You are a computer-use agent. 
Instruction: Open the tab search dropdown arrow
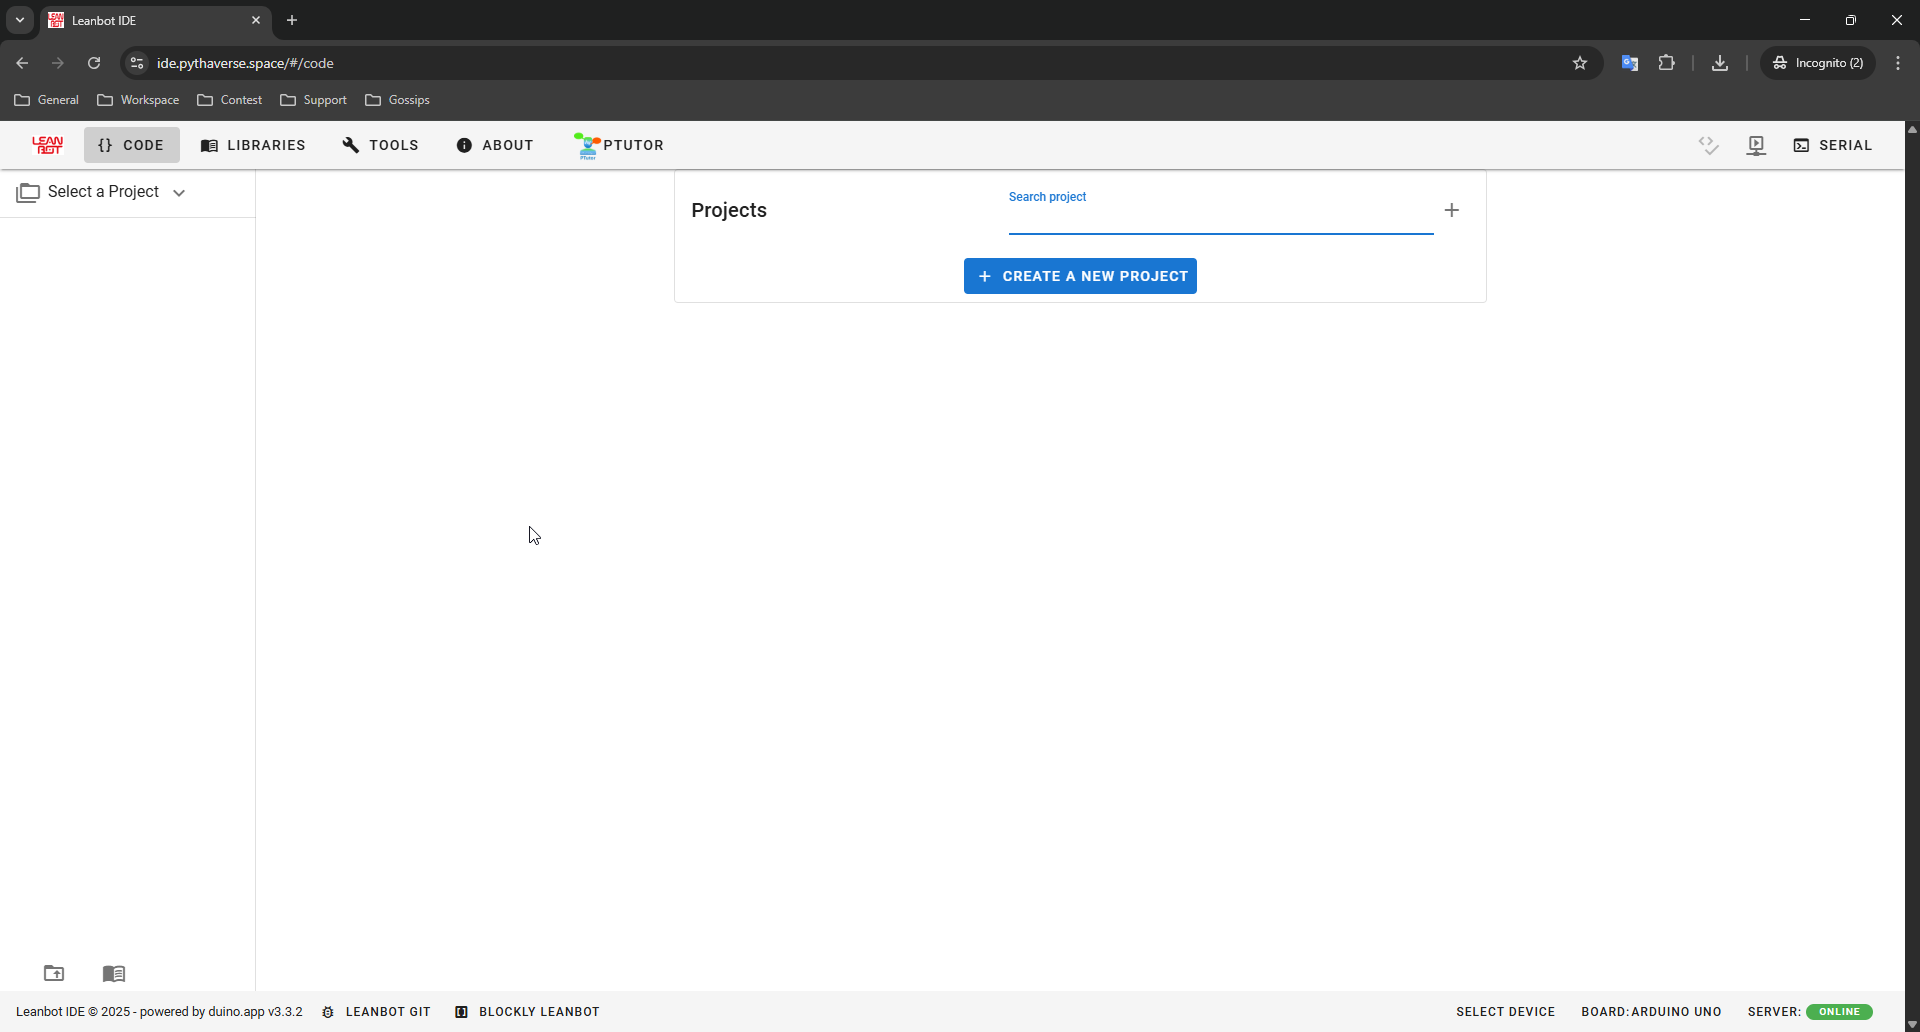coord(20,20)
